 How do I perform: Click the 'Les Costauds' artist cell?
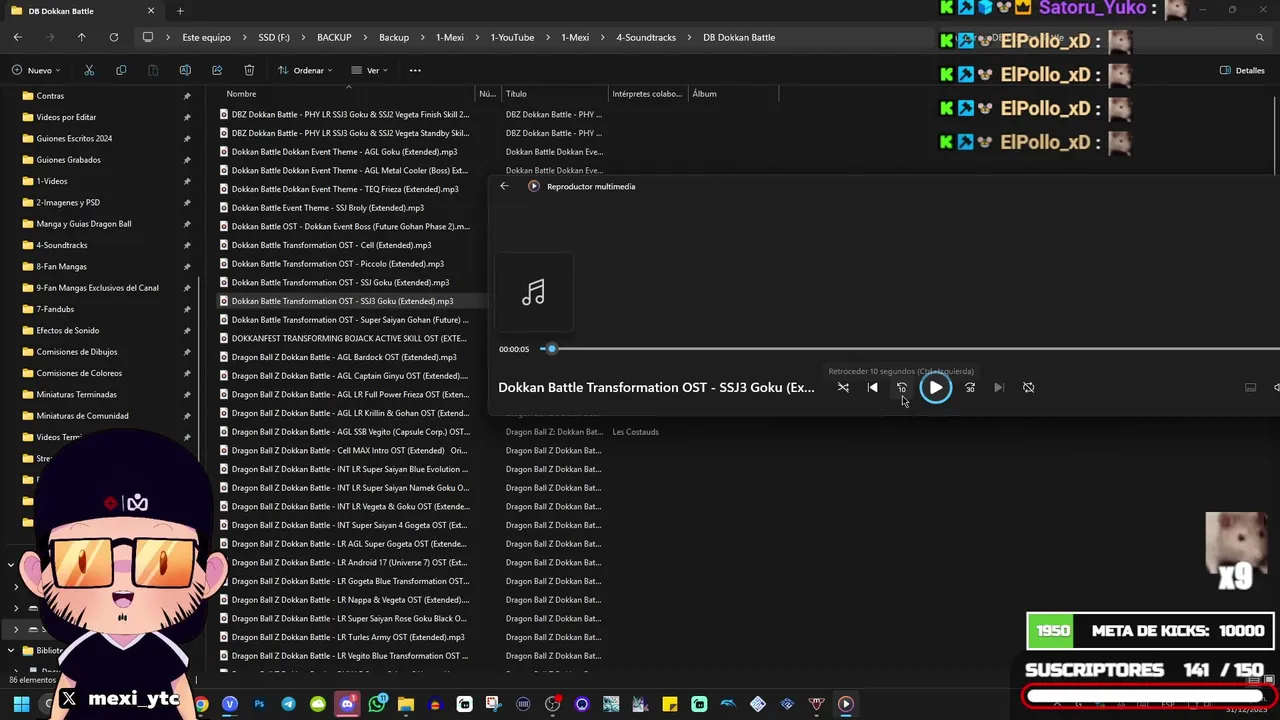(635, 432)
